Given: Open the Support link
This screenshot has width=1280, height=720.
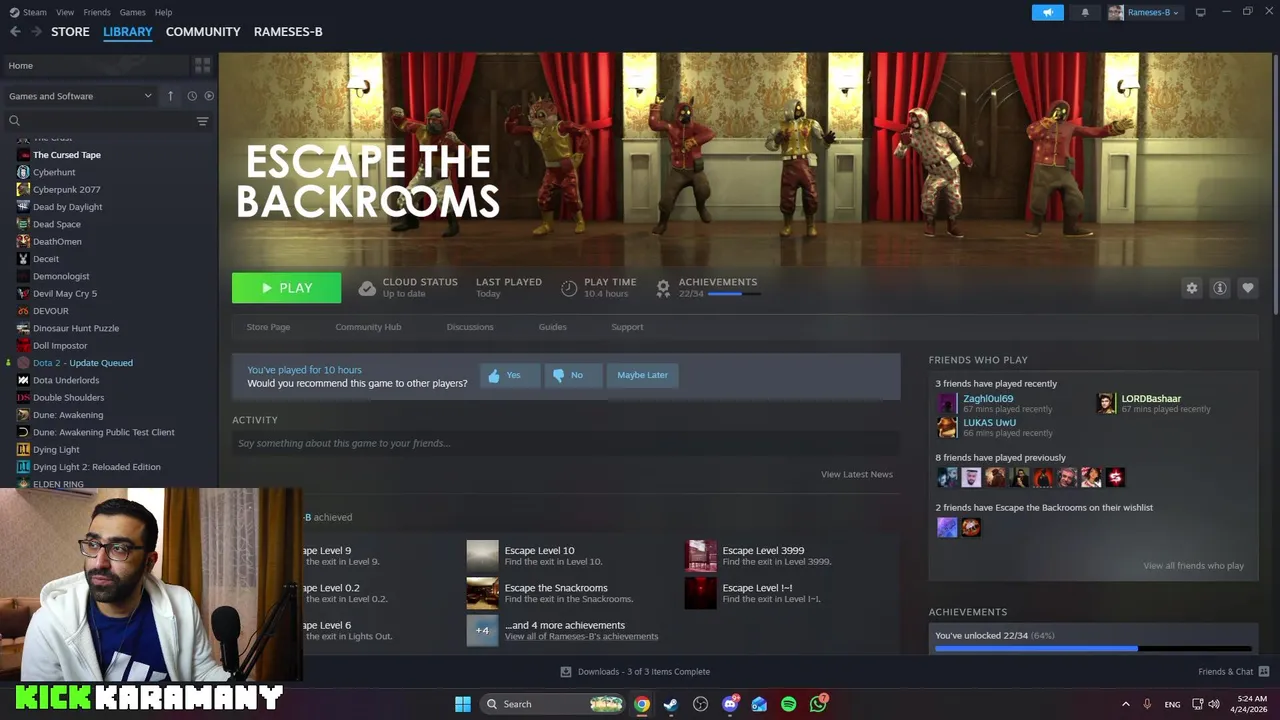Looking at the screenshot, I should (627, 327).
